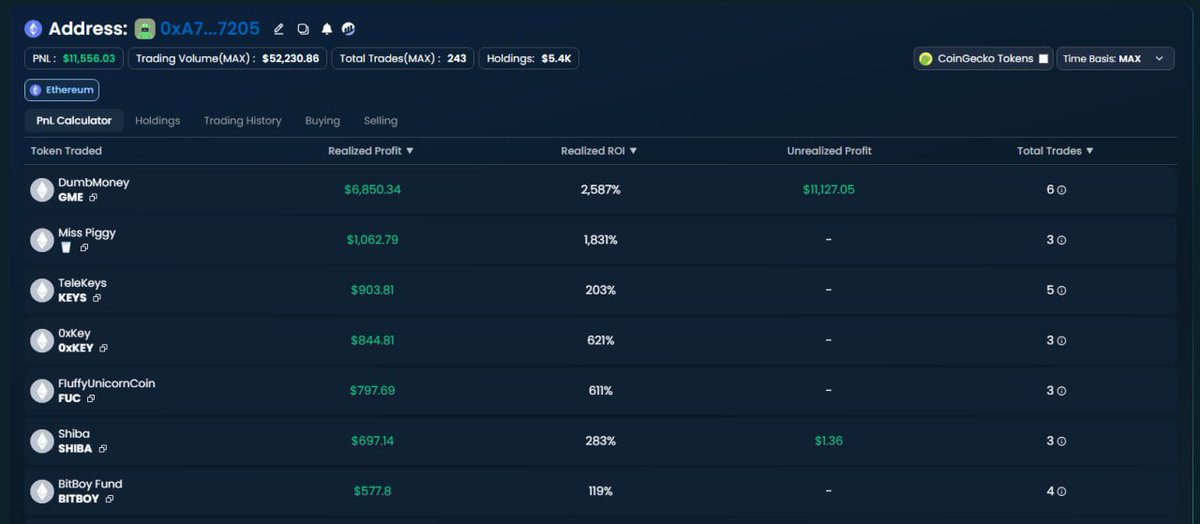Screen dimensions: 1200x524
Task: Select the PnL Calculator tab
Action: (x=74, y=120)
